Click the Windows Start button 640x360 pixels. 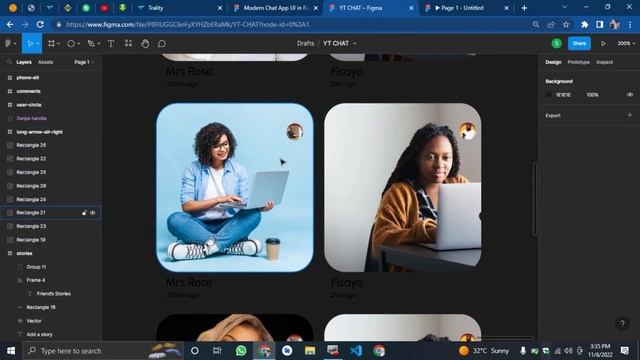click(11, 351)
